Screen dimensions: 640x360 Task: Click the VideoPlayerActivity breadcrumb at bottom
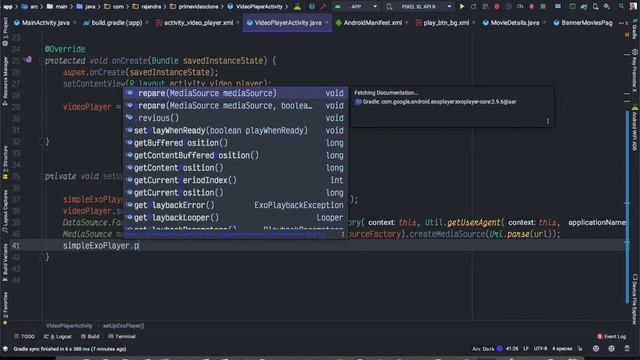pos(69,326)
